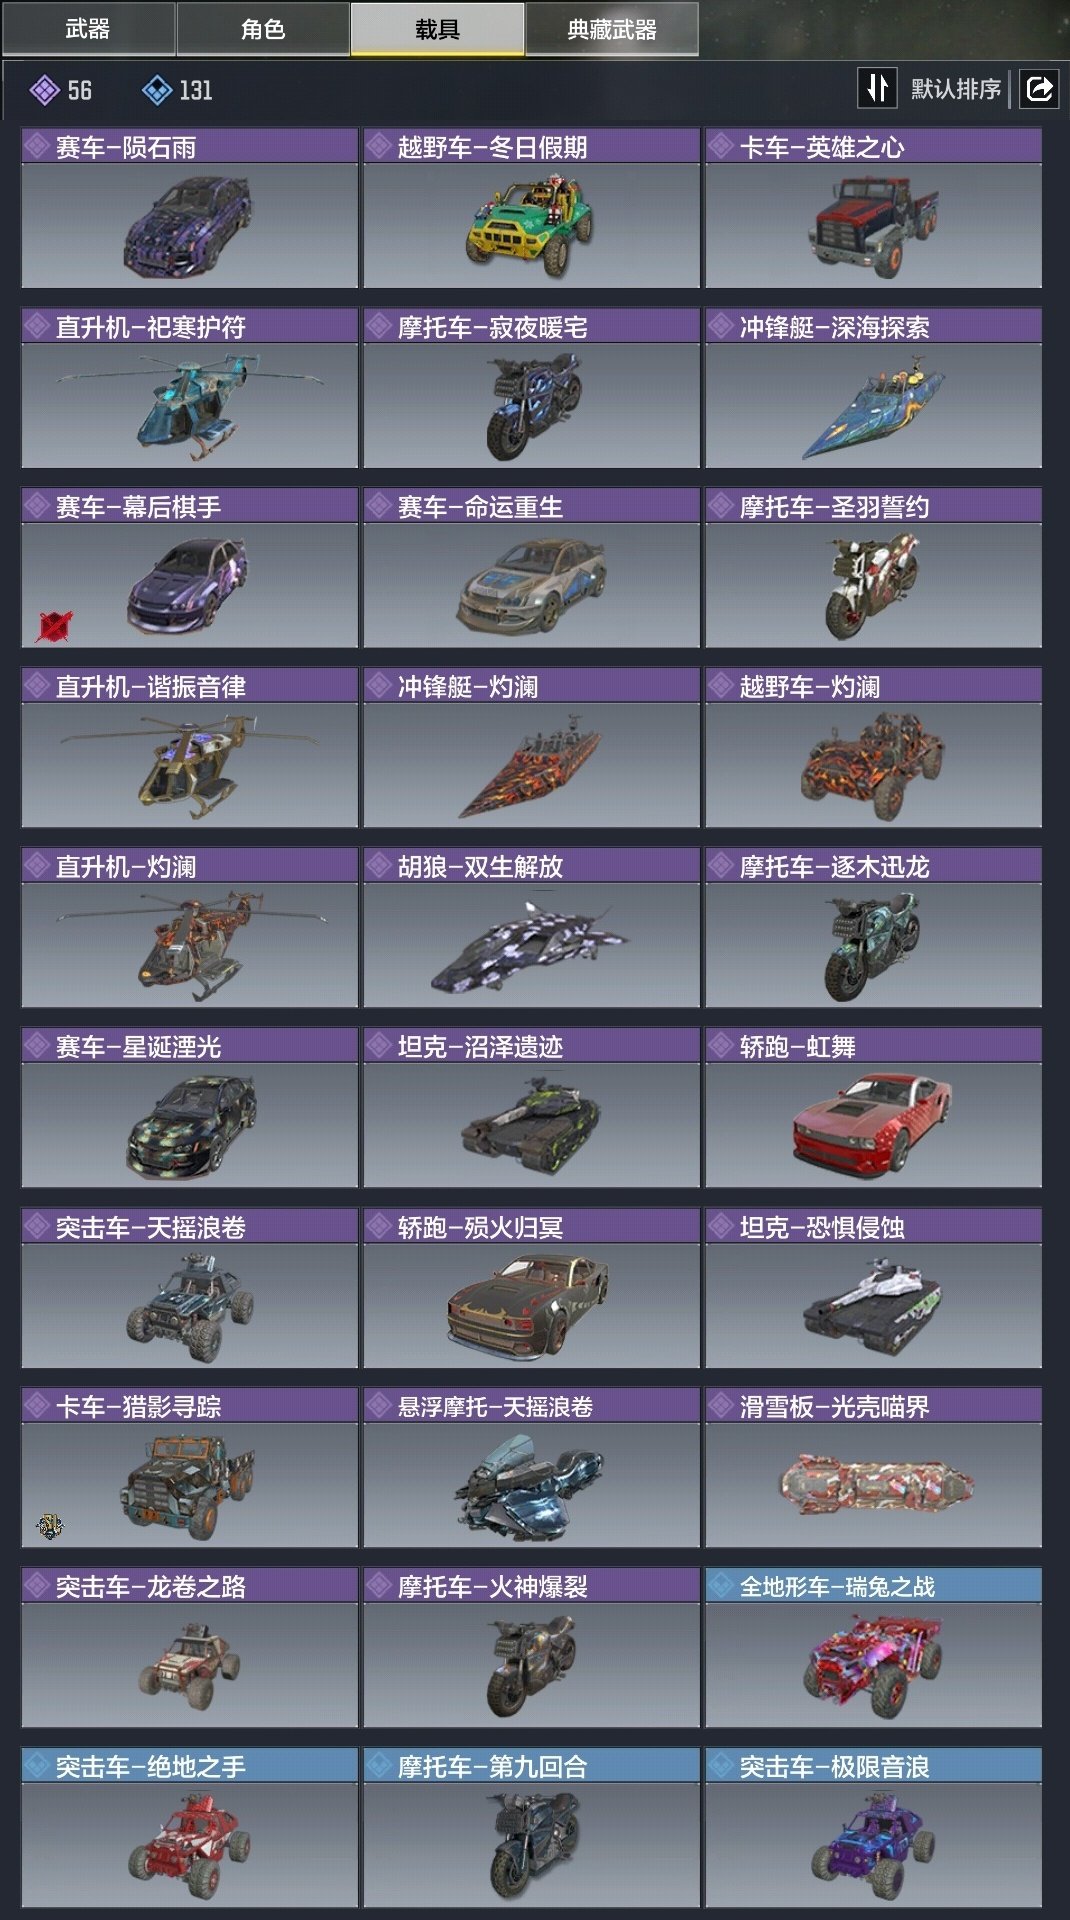The height and width of the screenshot is (1920, 1070).
Task: Click the share export icon
Action: point(1039,89)
